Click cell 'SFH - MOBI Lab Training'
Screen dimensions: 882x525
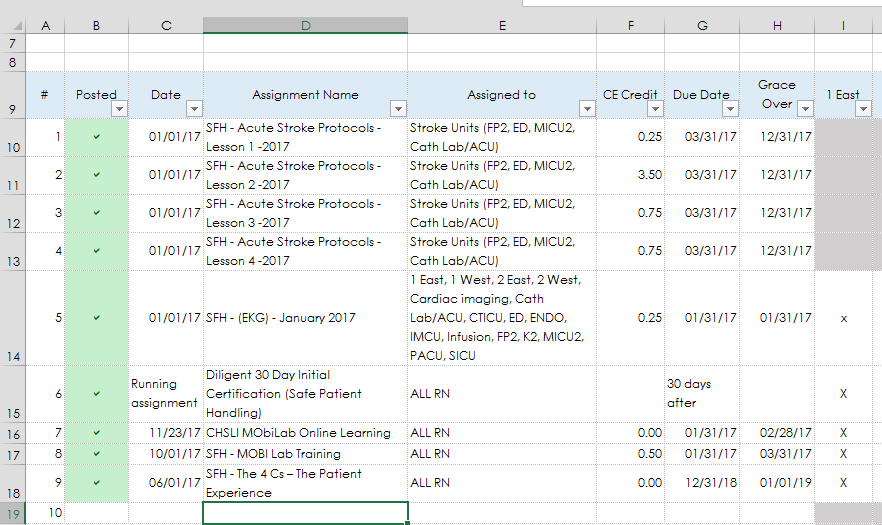coord(305,454)
